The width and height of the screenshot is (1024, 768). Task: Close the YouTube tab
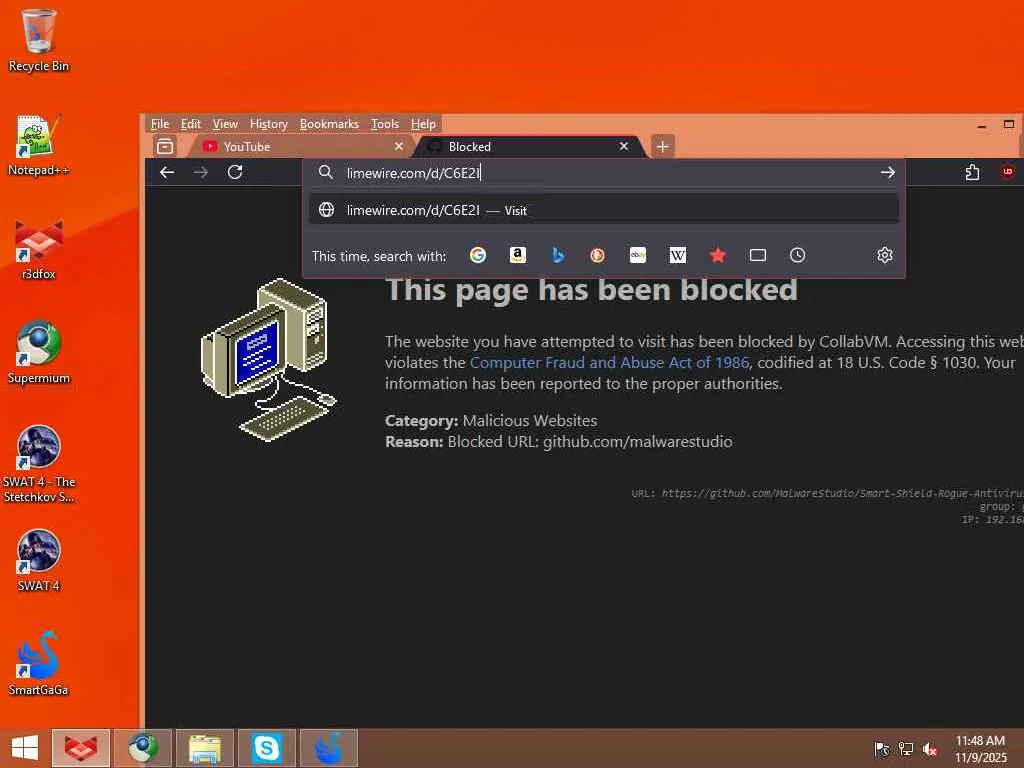coord(398,146)
